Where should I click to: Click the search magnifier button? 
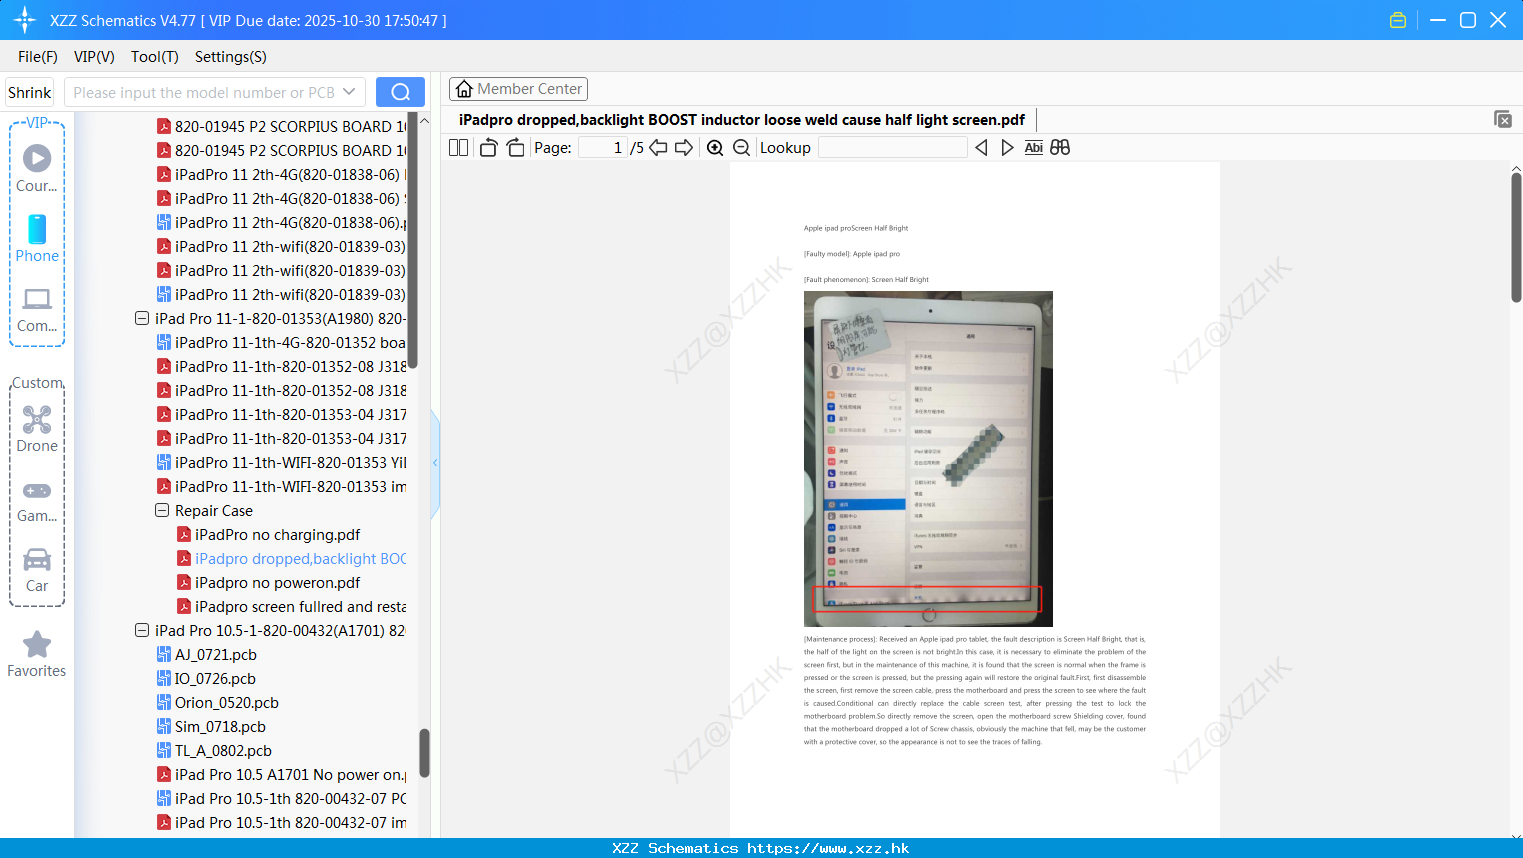400,92
